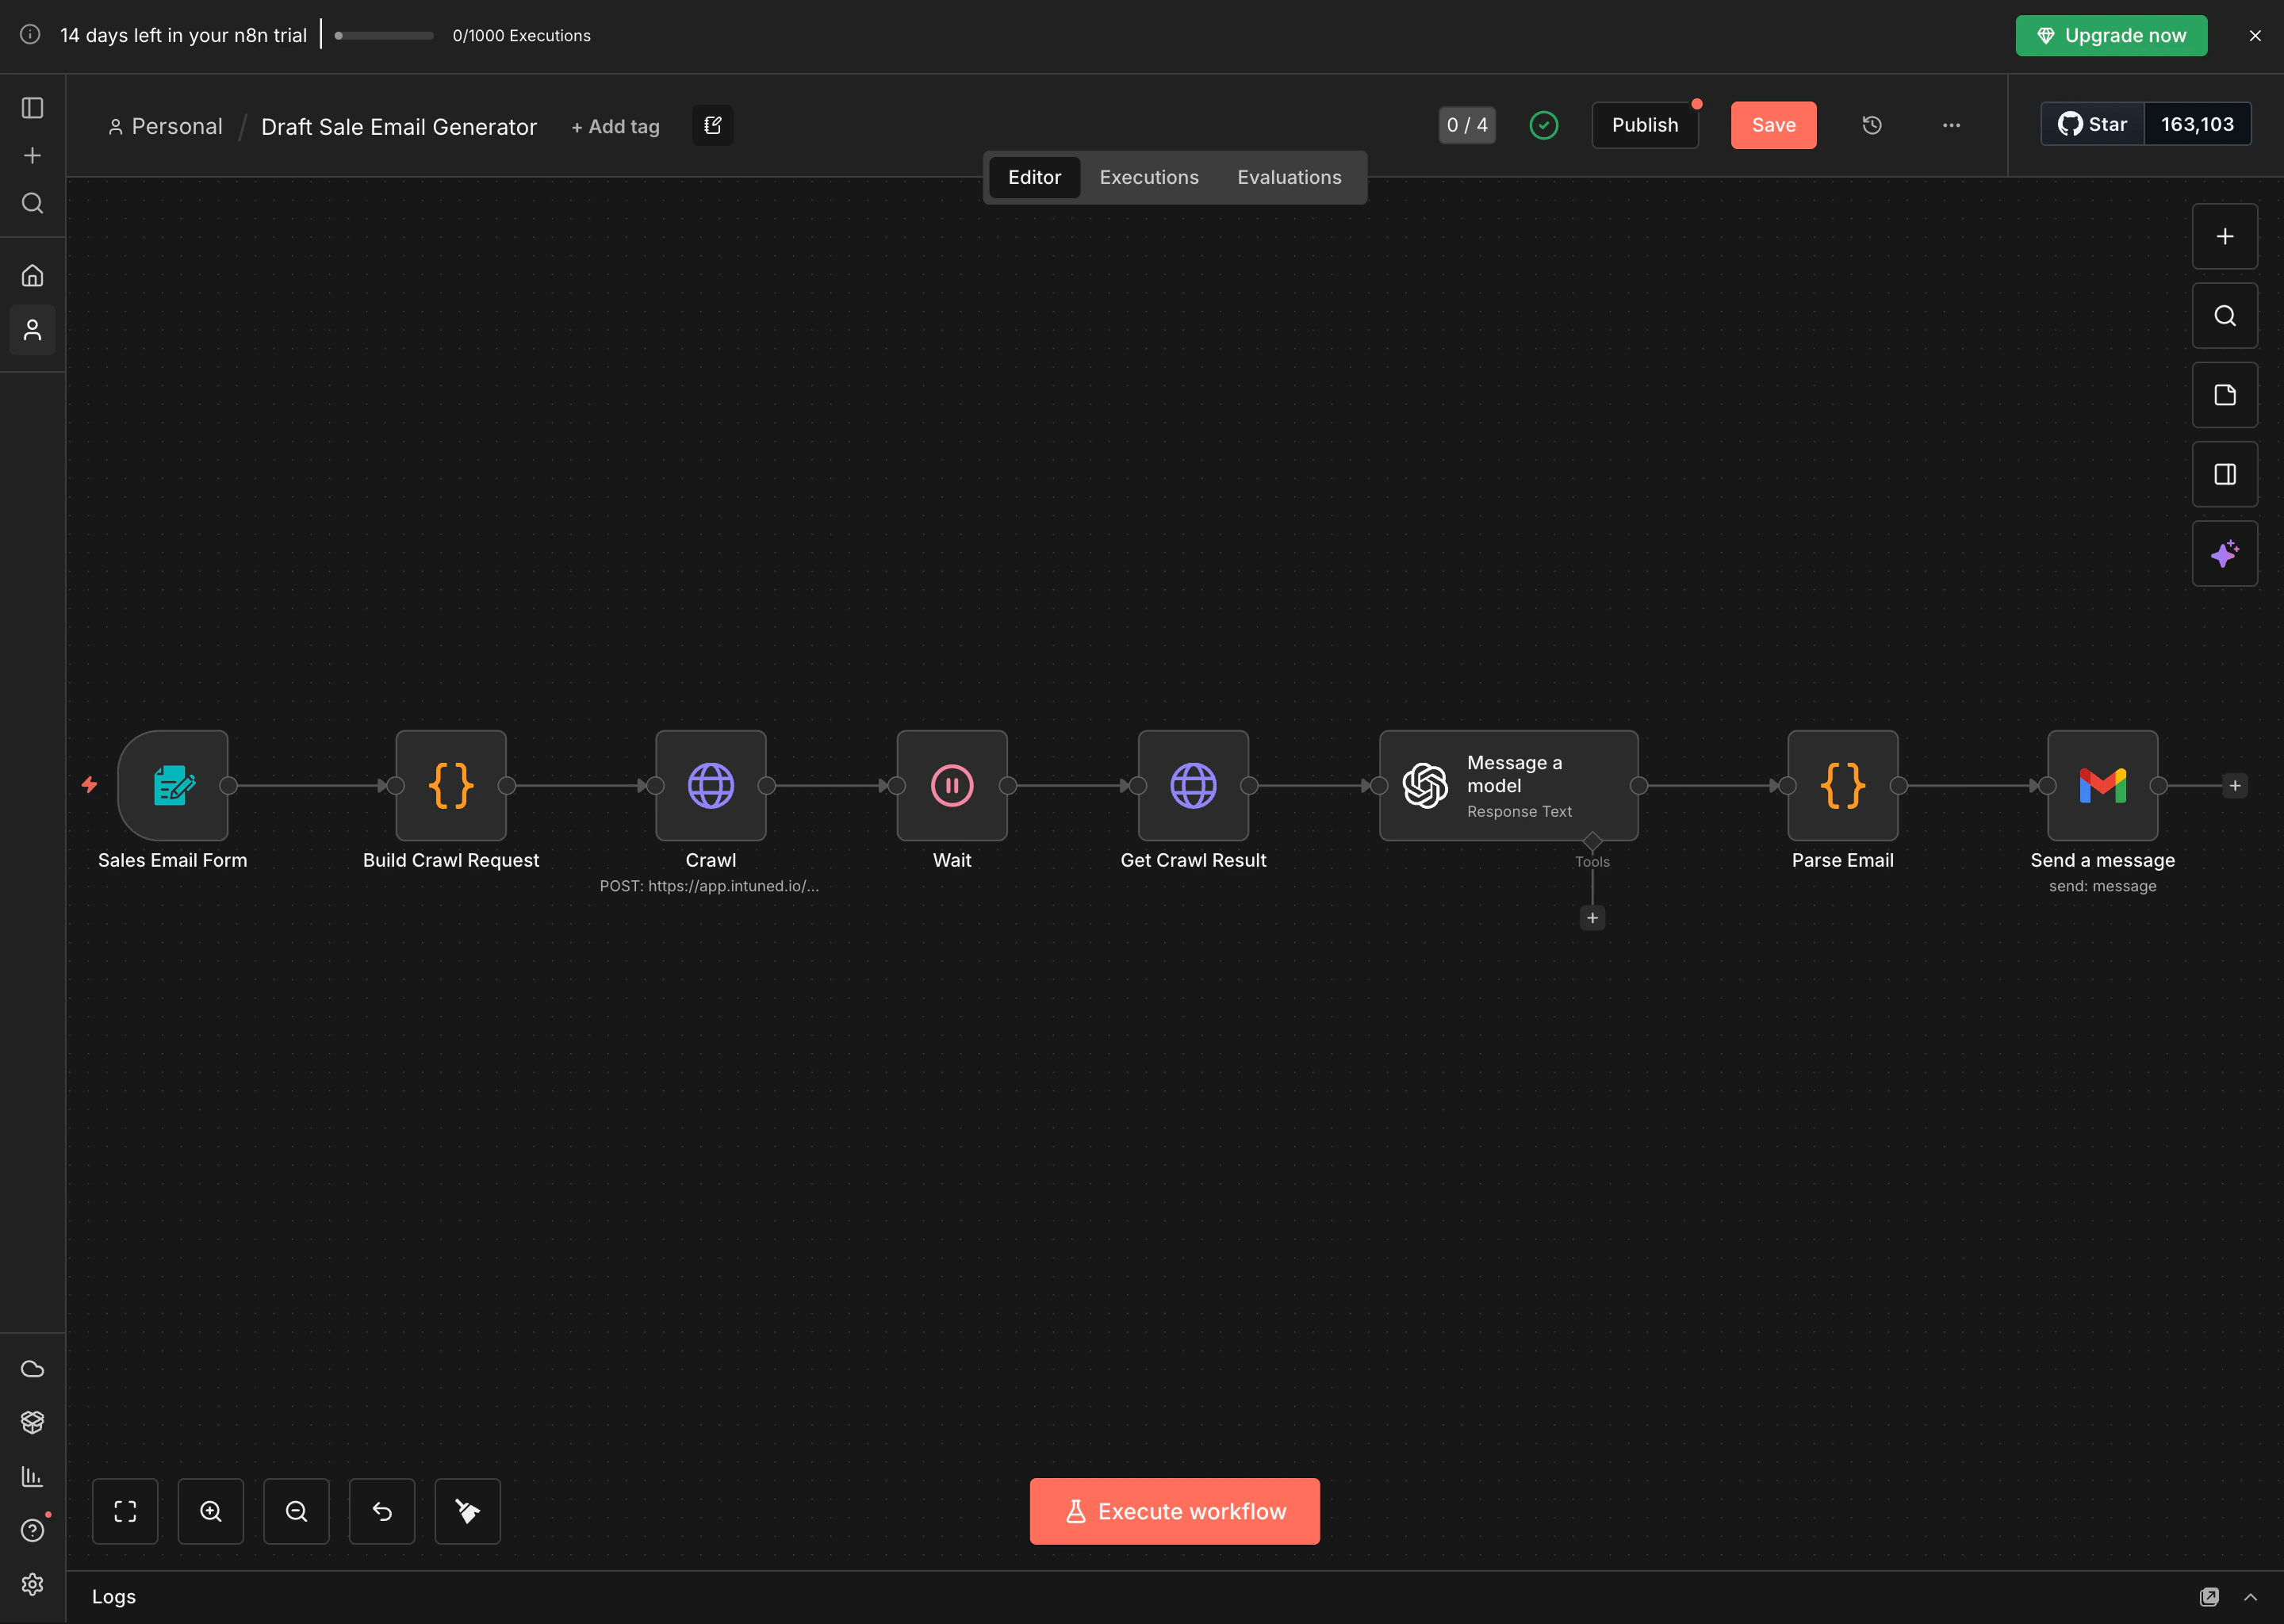Zoom out on the canvas

click(296, 1511)
